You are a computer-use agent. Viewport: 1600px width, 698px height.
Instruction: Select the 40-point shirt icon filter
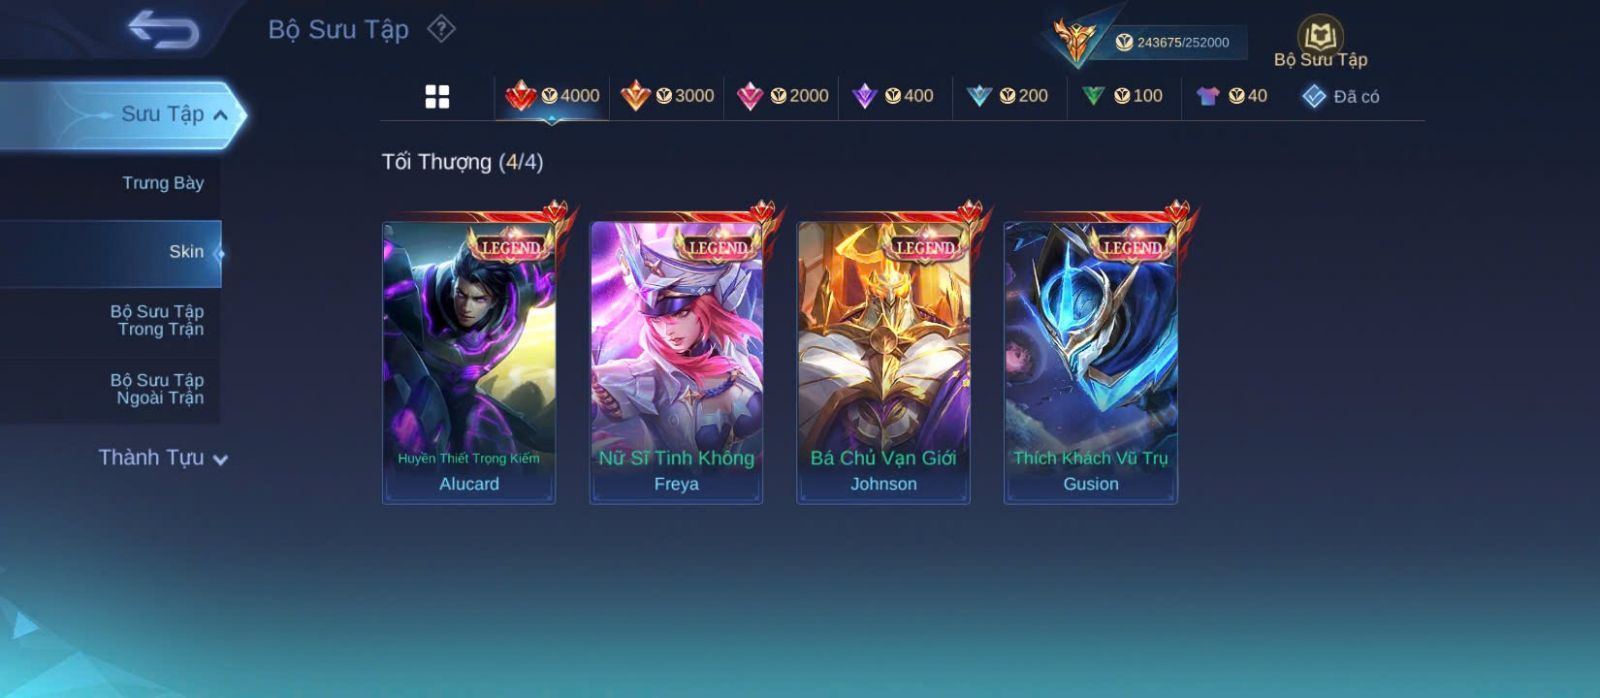[1232, 96]
